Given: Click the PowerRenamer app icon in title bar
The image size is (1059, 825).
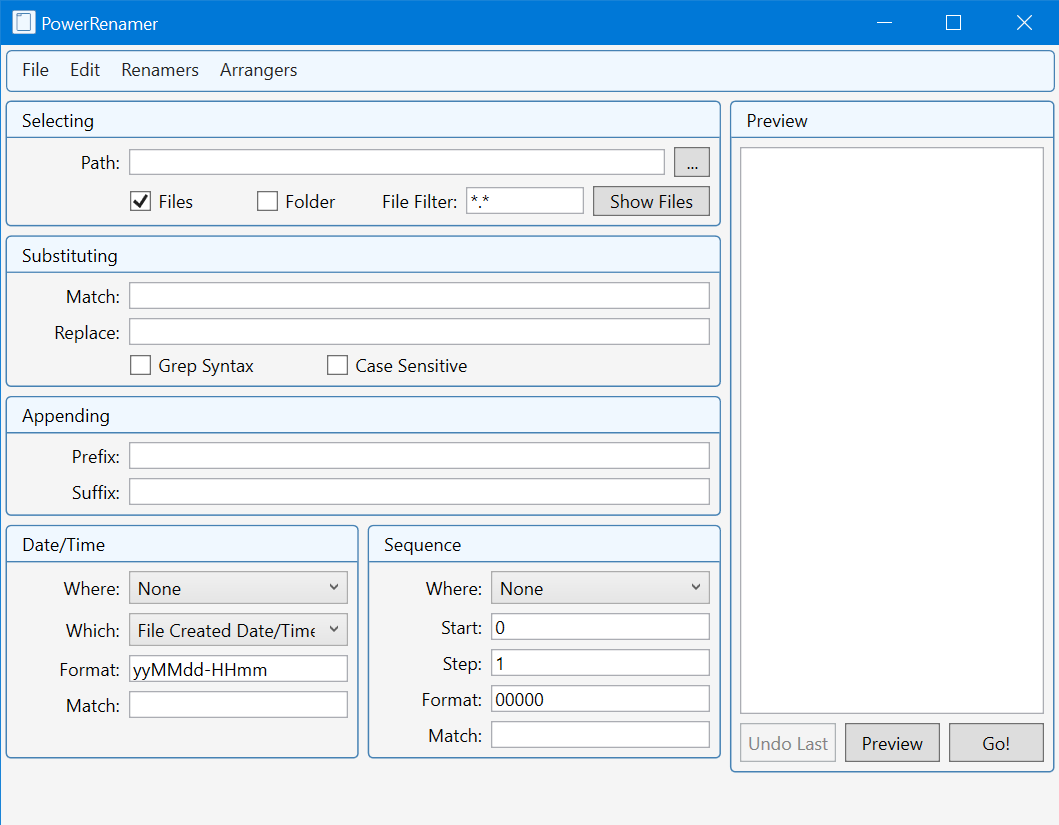Looking at the screenshot, I should 24,23.
